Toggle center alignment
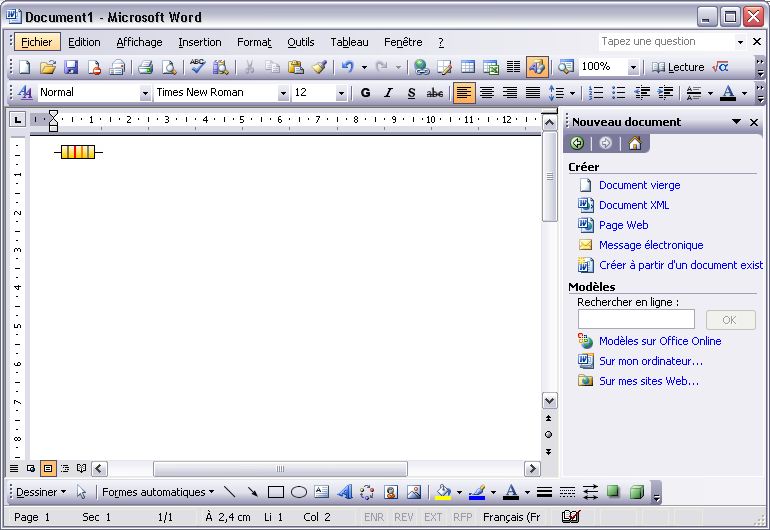The height and width of the screenshot is (530, 770). coord(487,92)
